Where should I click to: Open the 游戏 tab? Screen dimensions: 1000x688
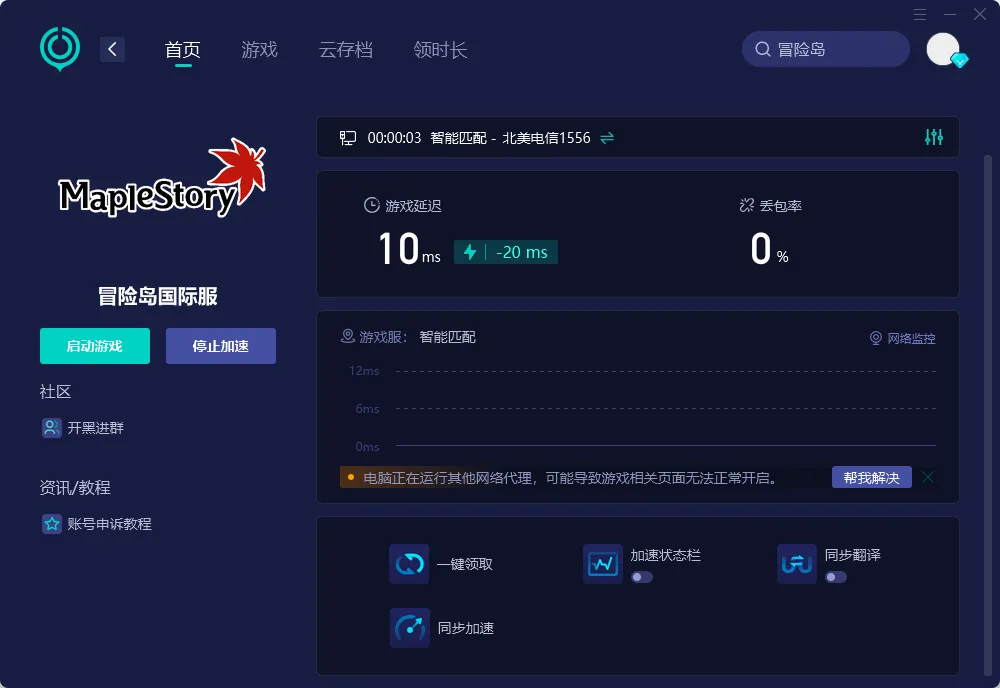(260, 50)
